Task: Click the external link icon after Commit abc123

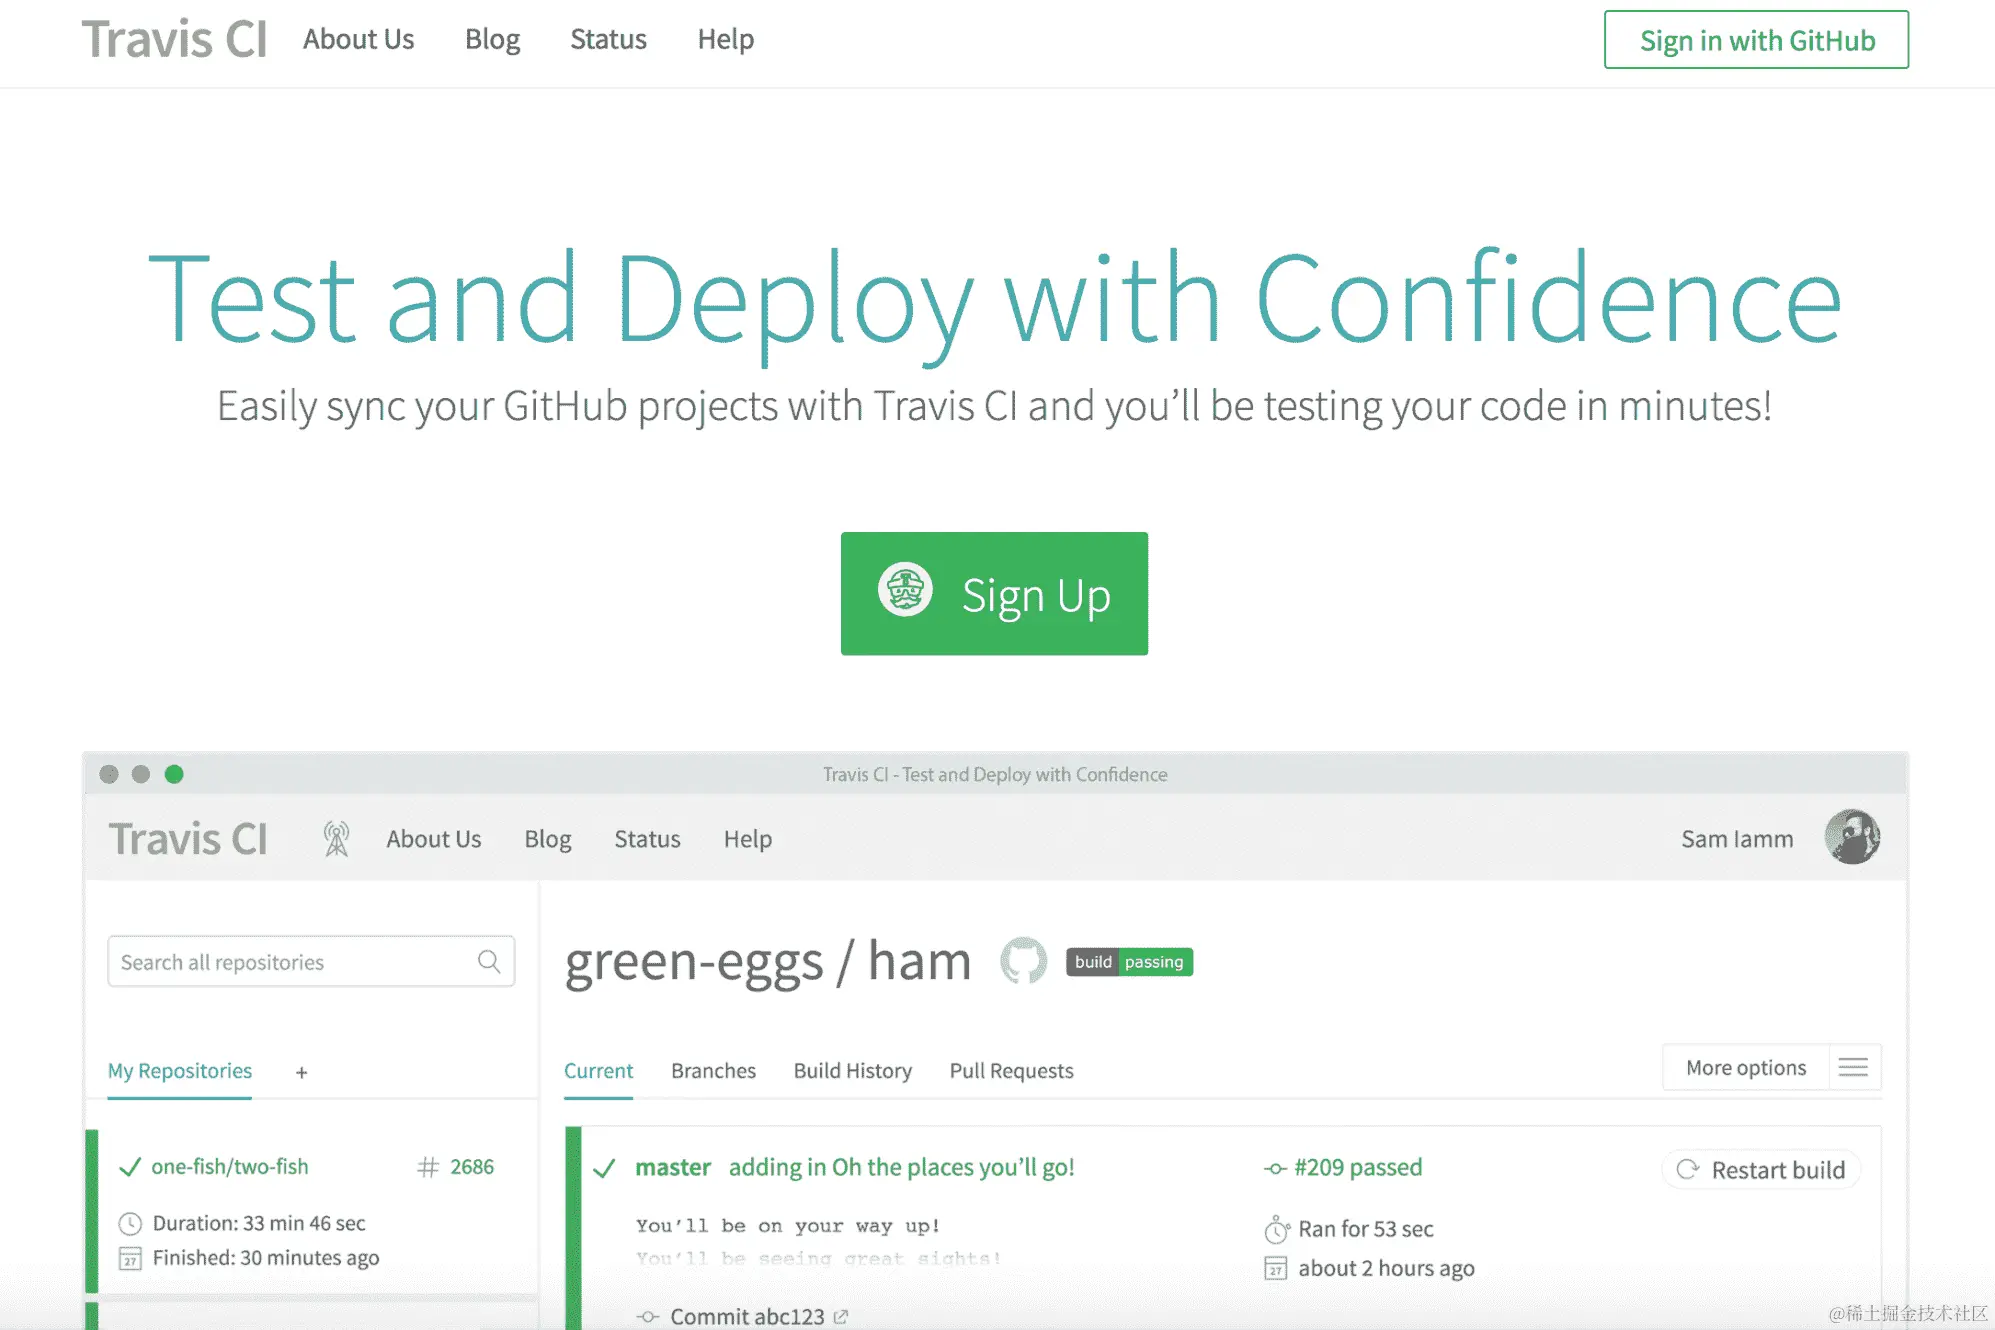Action: [841, 1317]
